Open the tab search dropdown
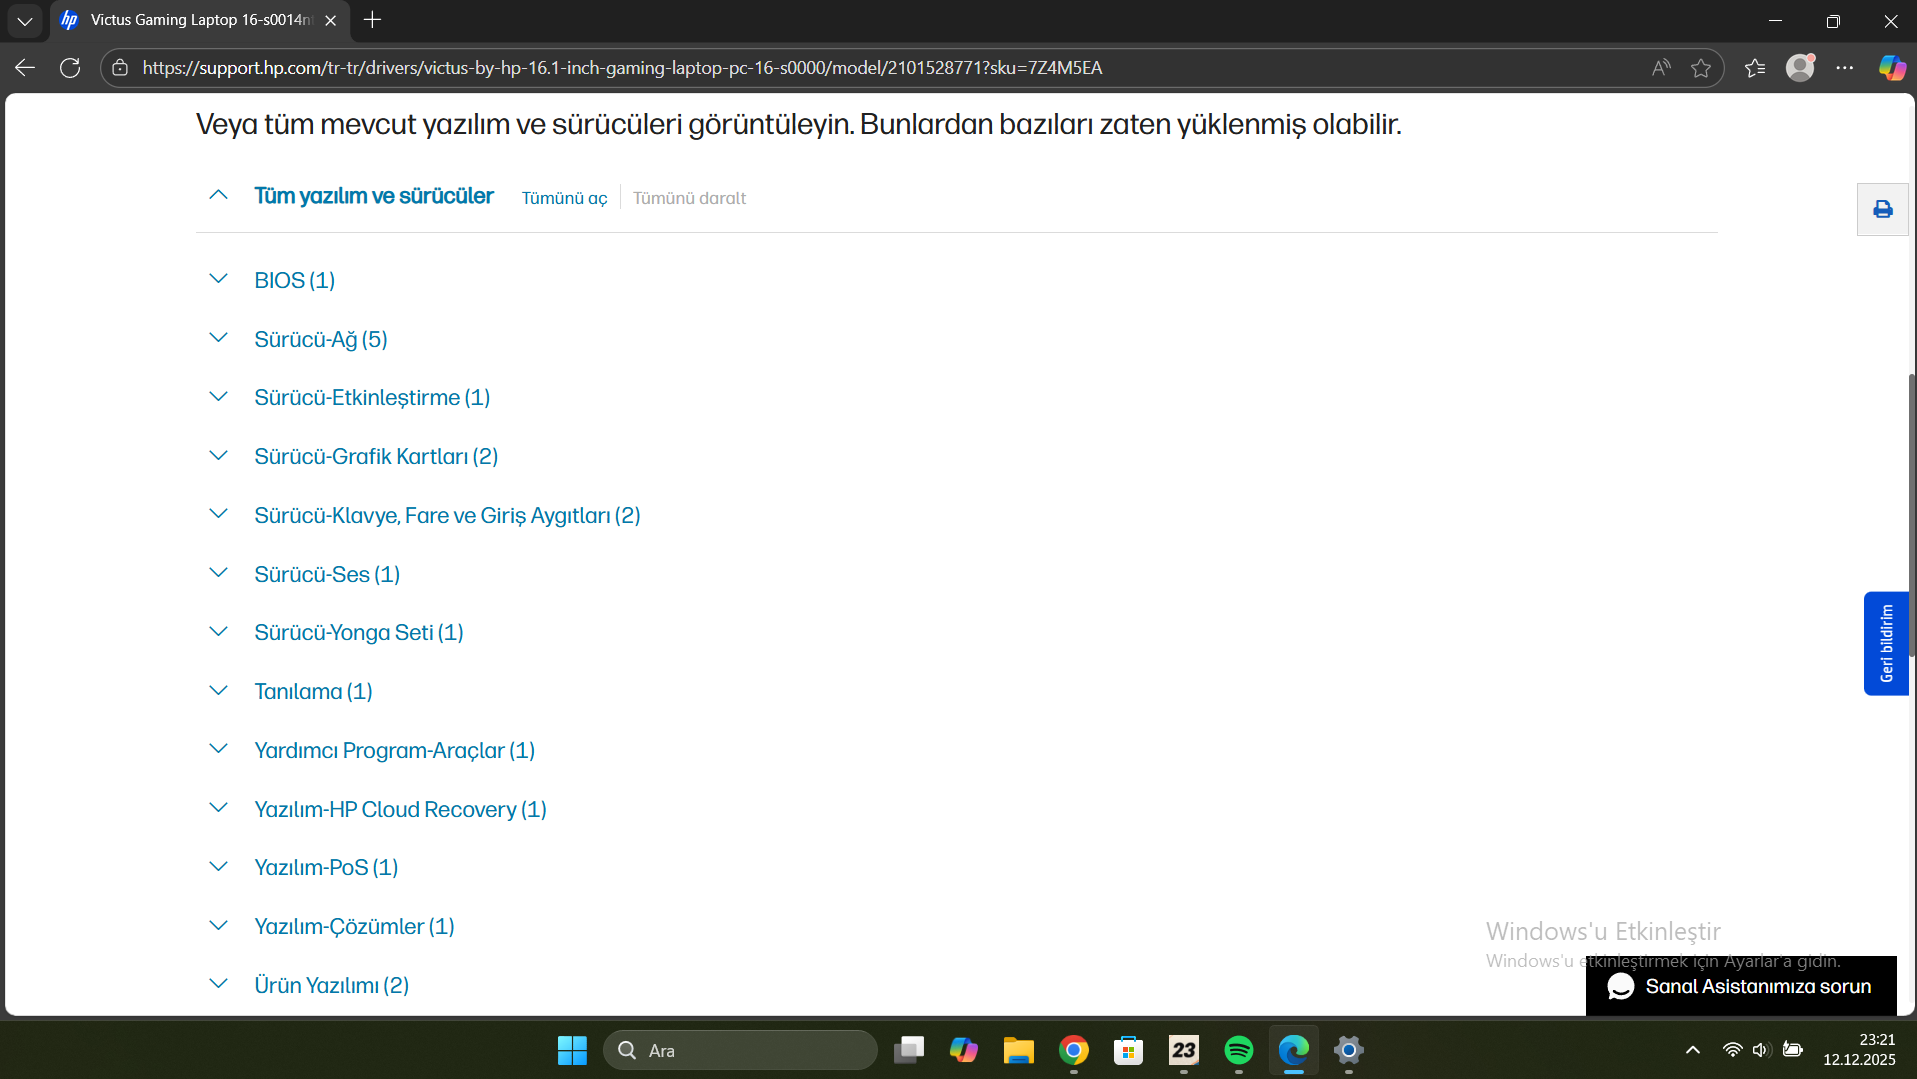This screenshot has height=1079, width=1917. 25,20
